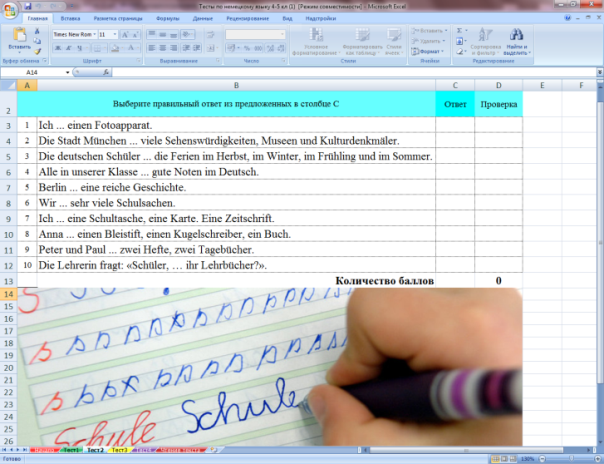The height and width of the screenshot is (464, 604).
Task: Click the horizontal scrollbar thumb
Action: point(466,450)
